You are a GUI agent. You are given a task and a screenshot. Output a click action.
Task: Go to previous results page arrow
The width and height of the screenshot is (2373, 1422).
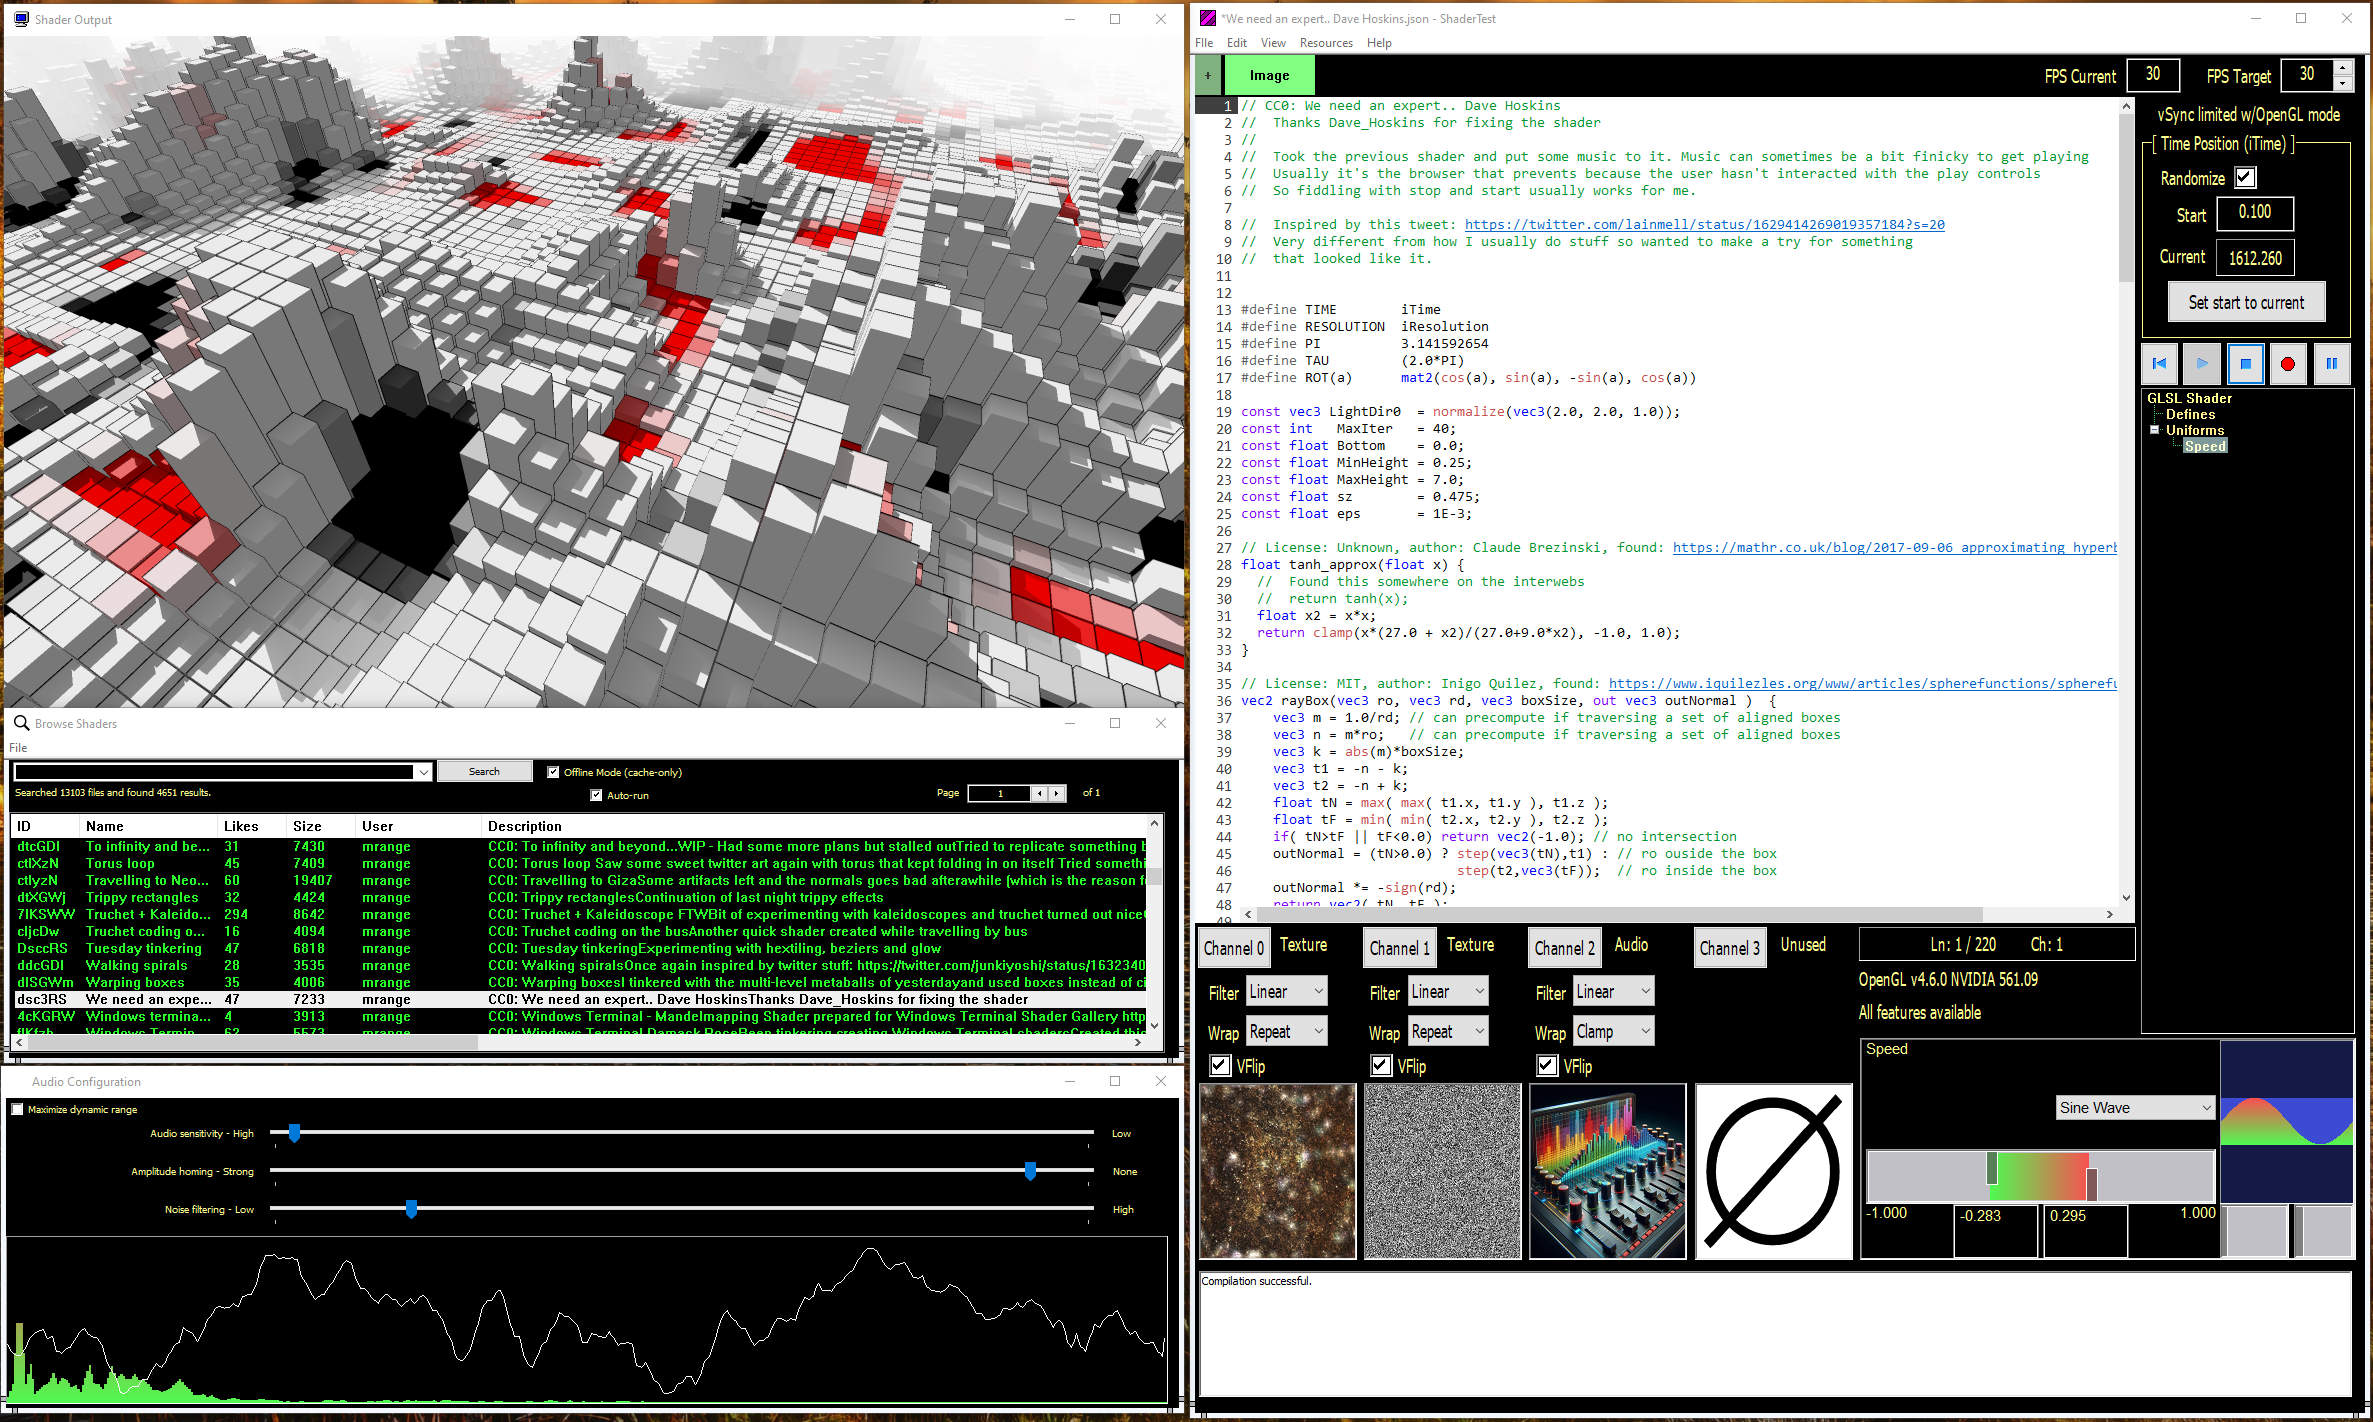1039,793
